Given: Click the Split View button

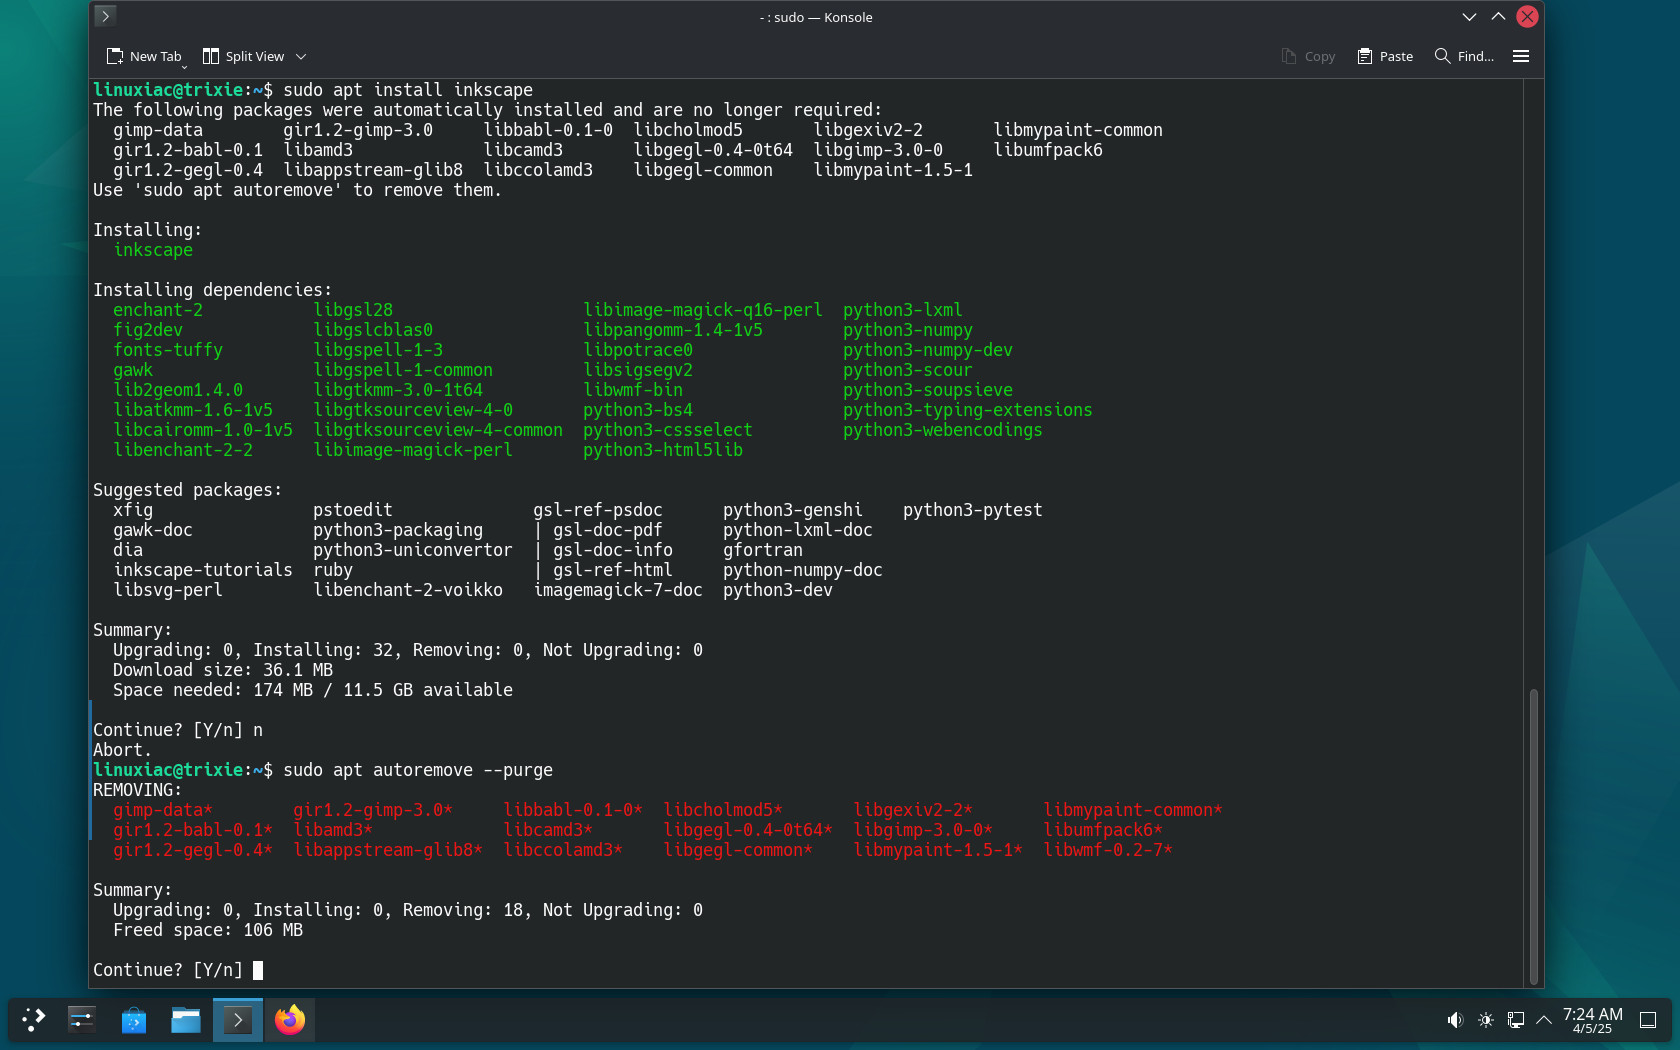Looking at the screenshot, I should 243,56.
